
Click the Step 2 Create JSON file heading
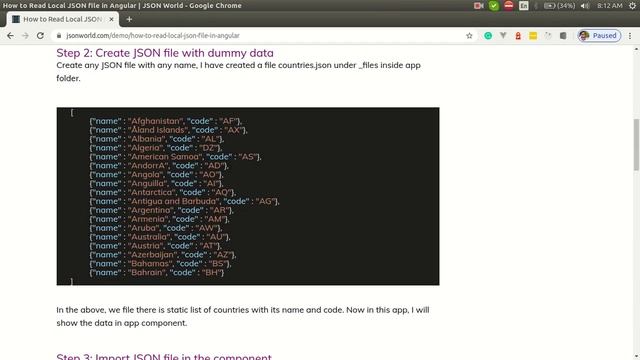(165, 53)
